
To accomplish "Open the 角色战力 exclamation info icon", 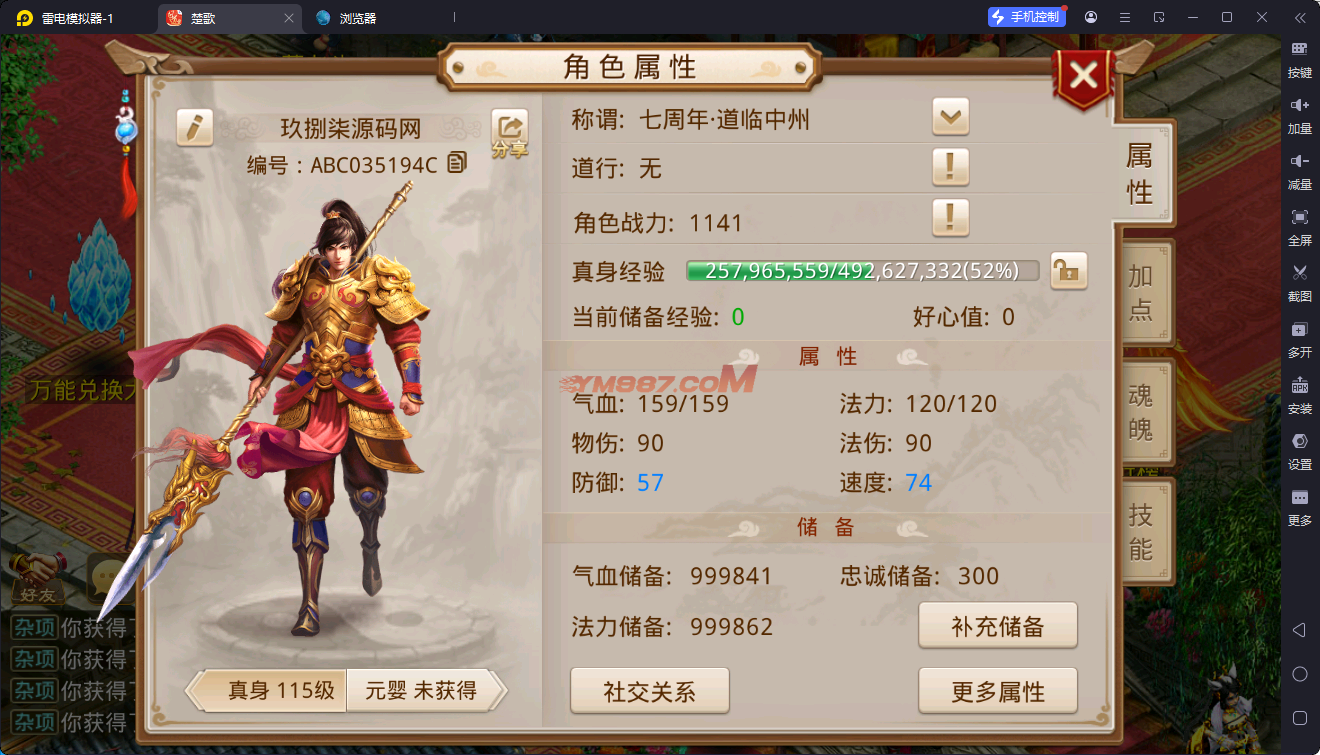I will pyautogui.click(x=950, y=217).
